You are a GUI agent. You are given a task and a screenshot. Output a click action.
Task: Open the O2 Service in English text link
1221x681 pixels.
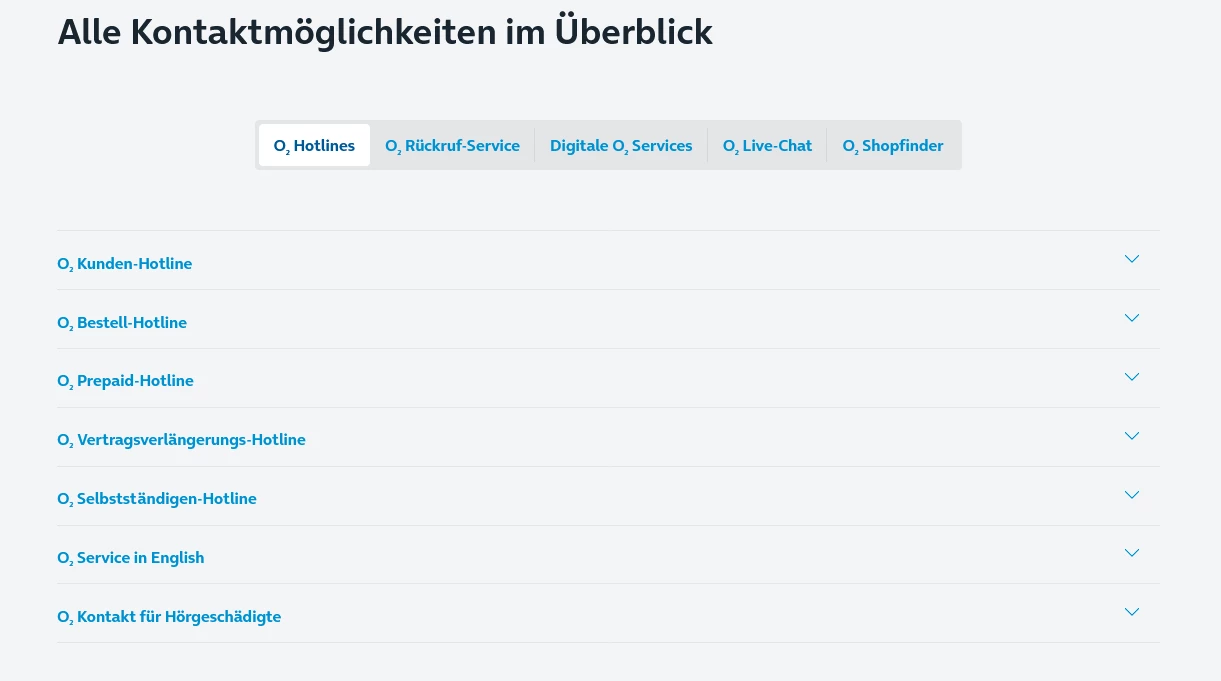(131, 558)
